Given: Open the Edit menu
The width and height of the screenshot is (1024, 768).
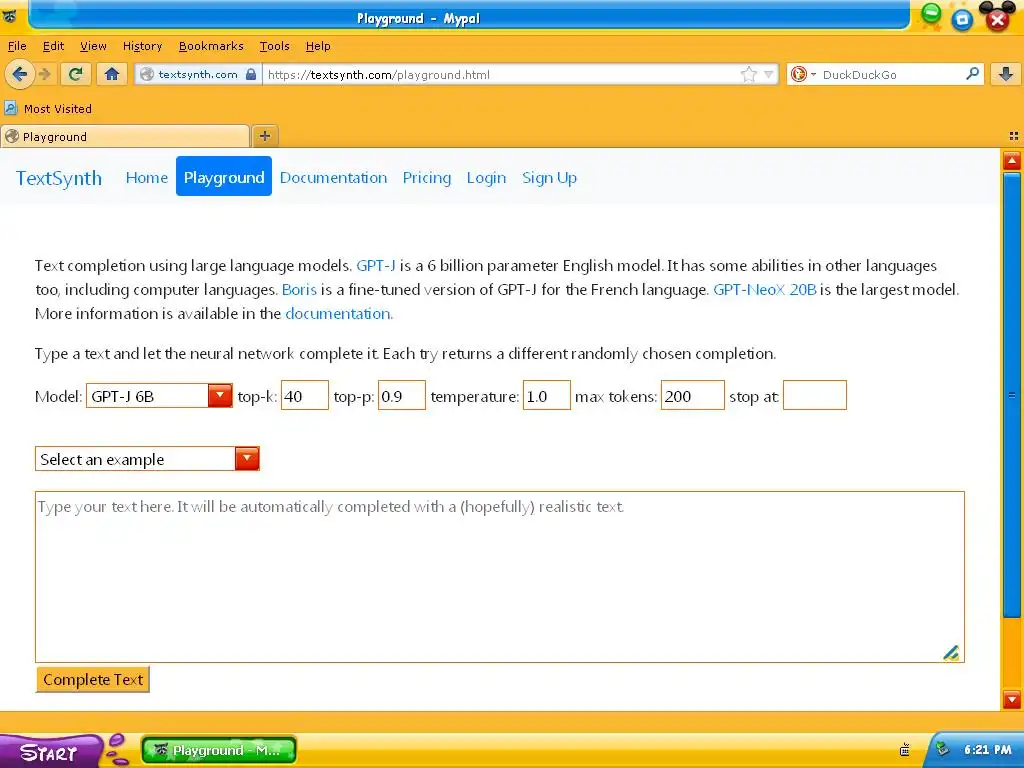Looking at the screenshot, I should 53,46.
